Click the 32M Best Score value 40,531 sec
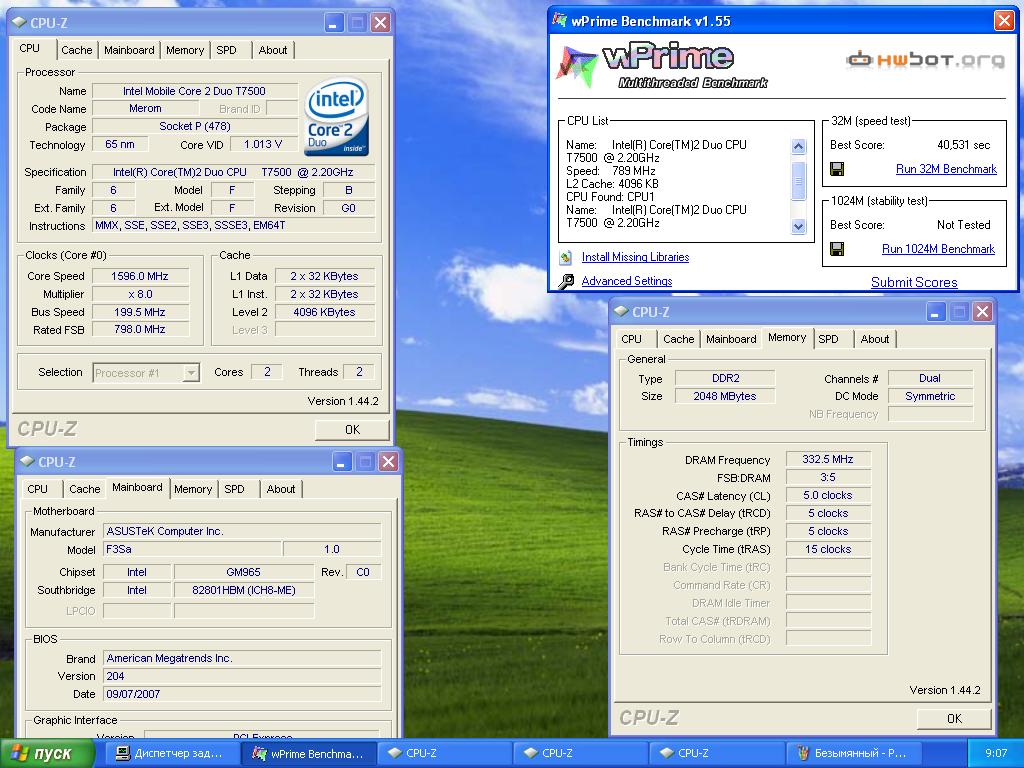The width and height of the screenshot is (1024, 768). 963,145
